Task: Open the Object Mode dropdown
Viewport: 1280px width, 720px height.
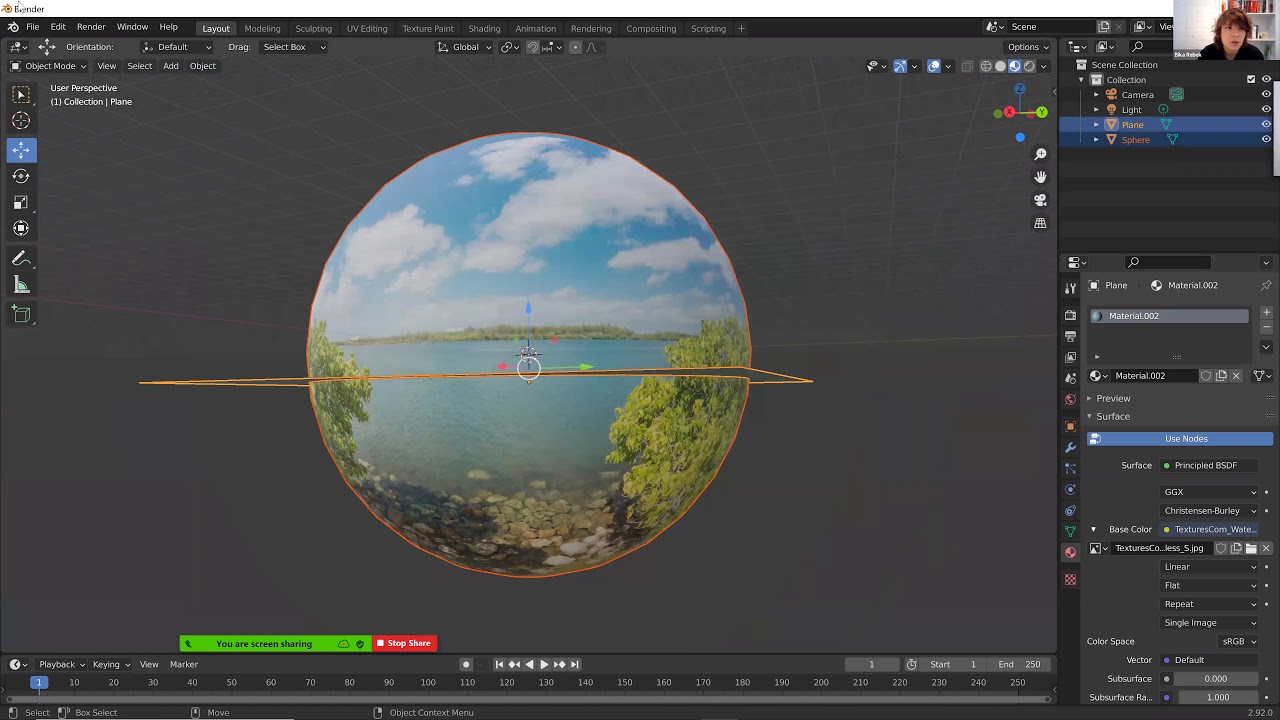Action: [47, 66]
